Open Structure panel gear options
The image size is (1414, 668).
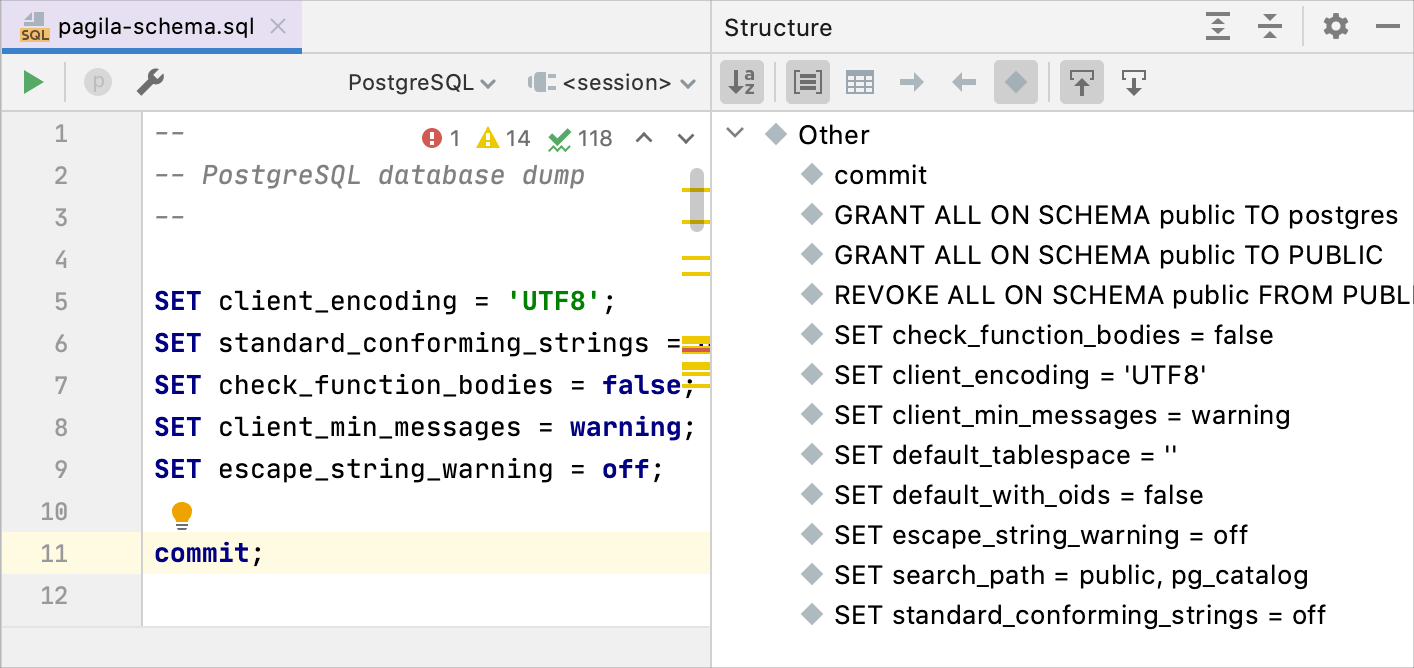1335,27
